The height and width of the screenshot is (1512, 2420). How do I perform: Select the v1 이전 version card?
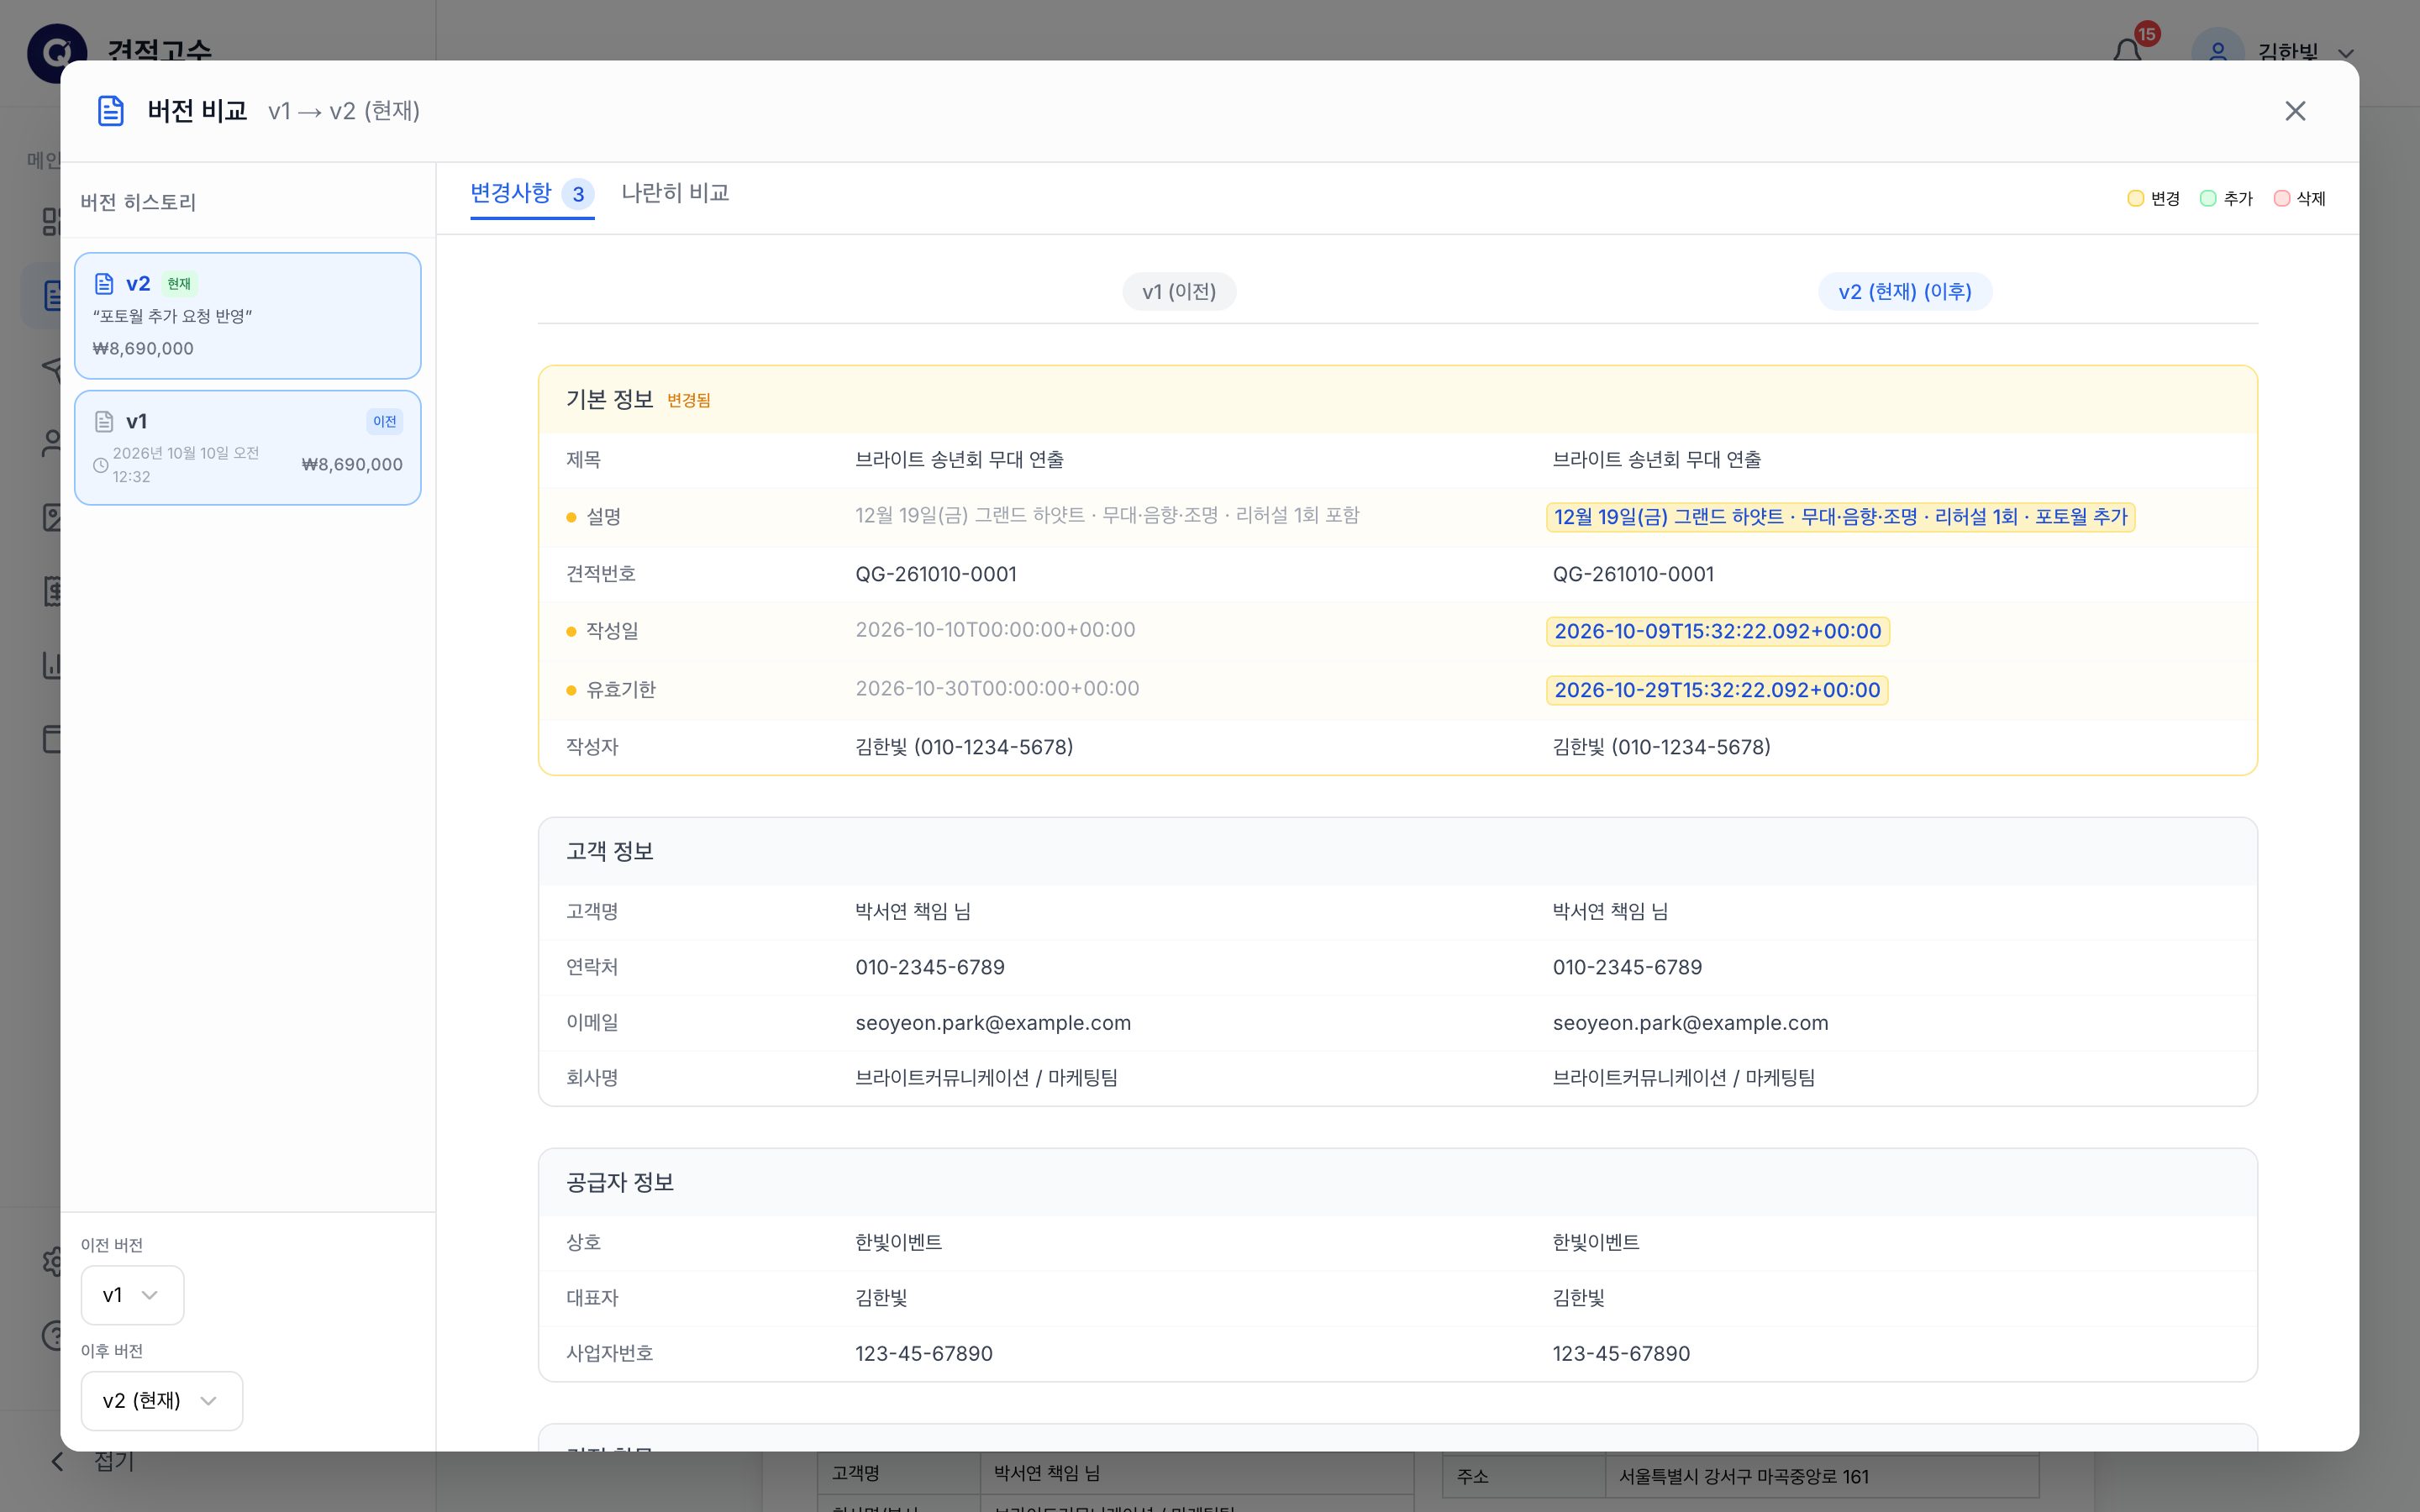tap(248, 448)
